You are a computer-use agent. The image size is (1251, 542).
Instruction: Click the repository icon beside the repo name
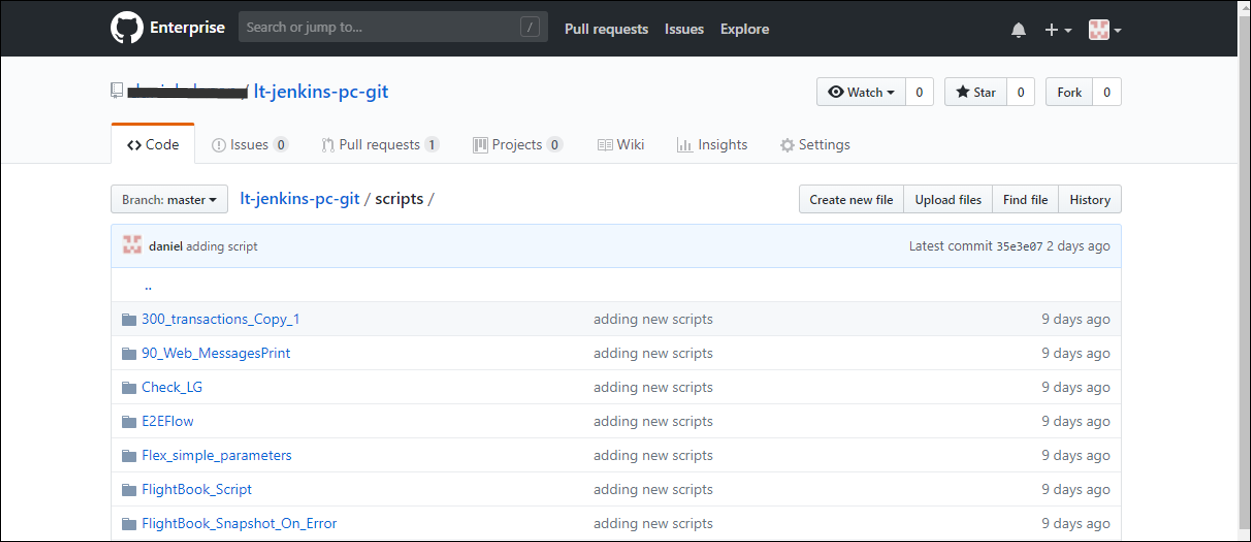[x=117, y=92]
